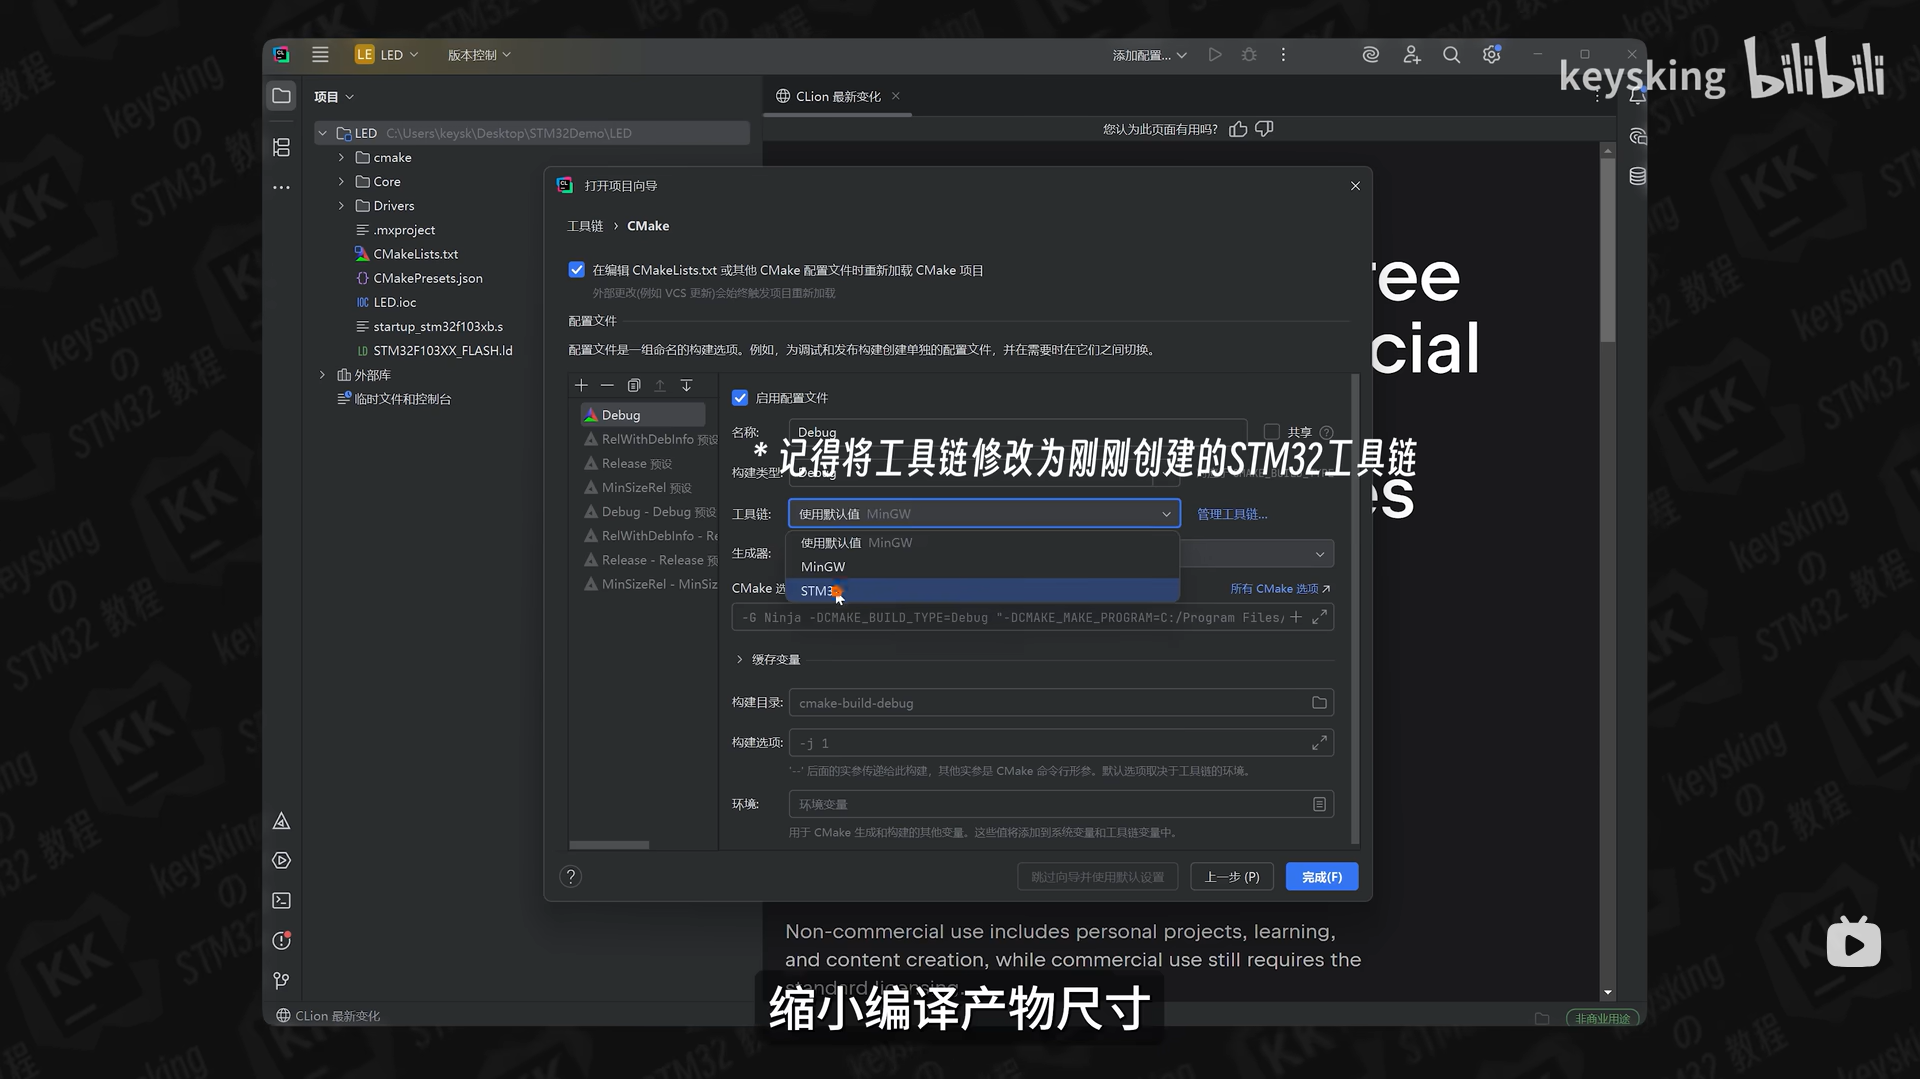Open IDE settings gear icon
1920x1079 pixels.
1491,55
